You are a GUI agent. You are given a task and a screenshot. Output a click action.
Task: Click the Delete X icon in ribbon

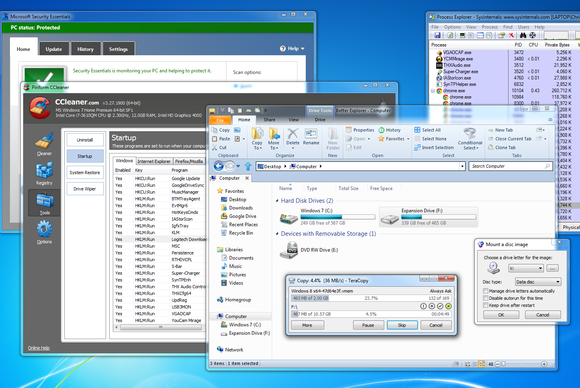293,134
